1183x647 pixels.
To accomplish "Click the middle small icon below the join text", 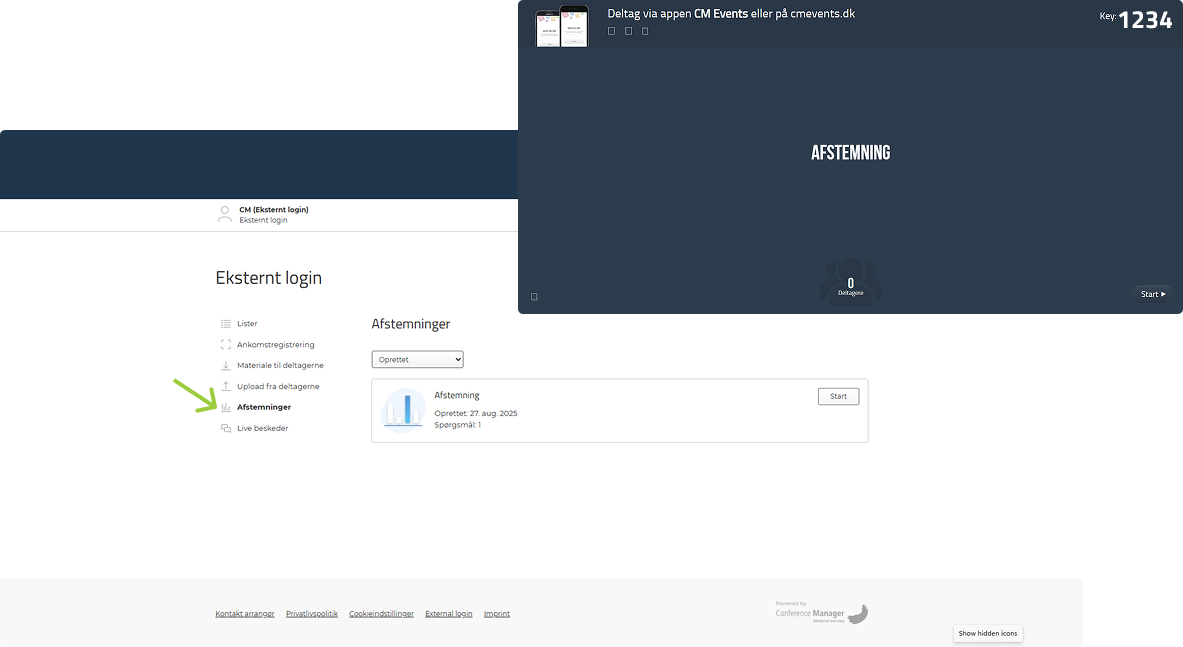I will click(628, 31).
